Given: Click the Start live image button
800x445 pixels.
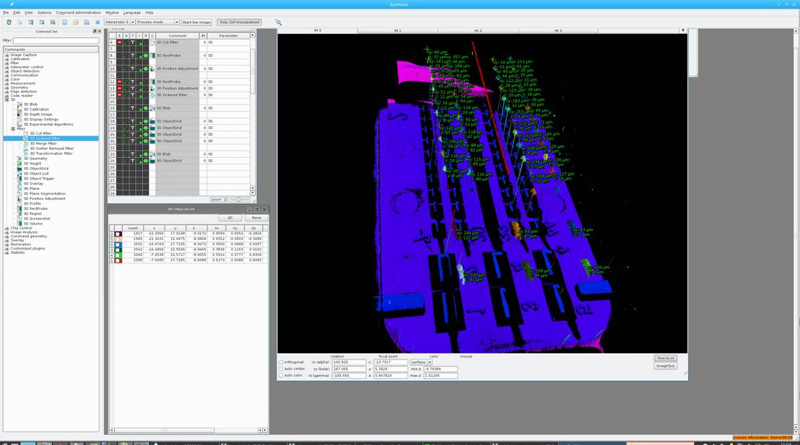Looking at the screenshot, I should pyautogui.click(x=196, y=22).
